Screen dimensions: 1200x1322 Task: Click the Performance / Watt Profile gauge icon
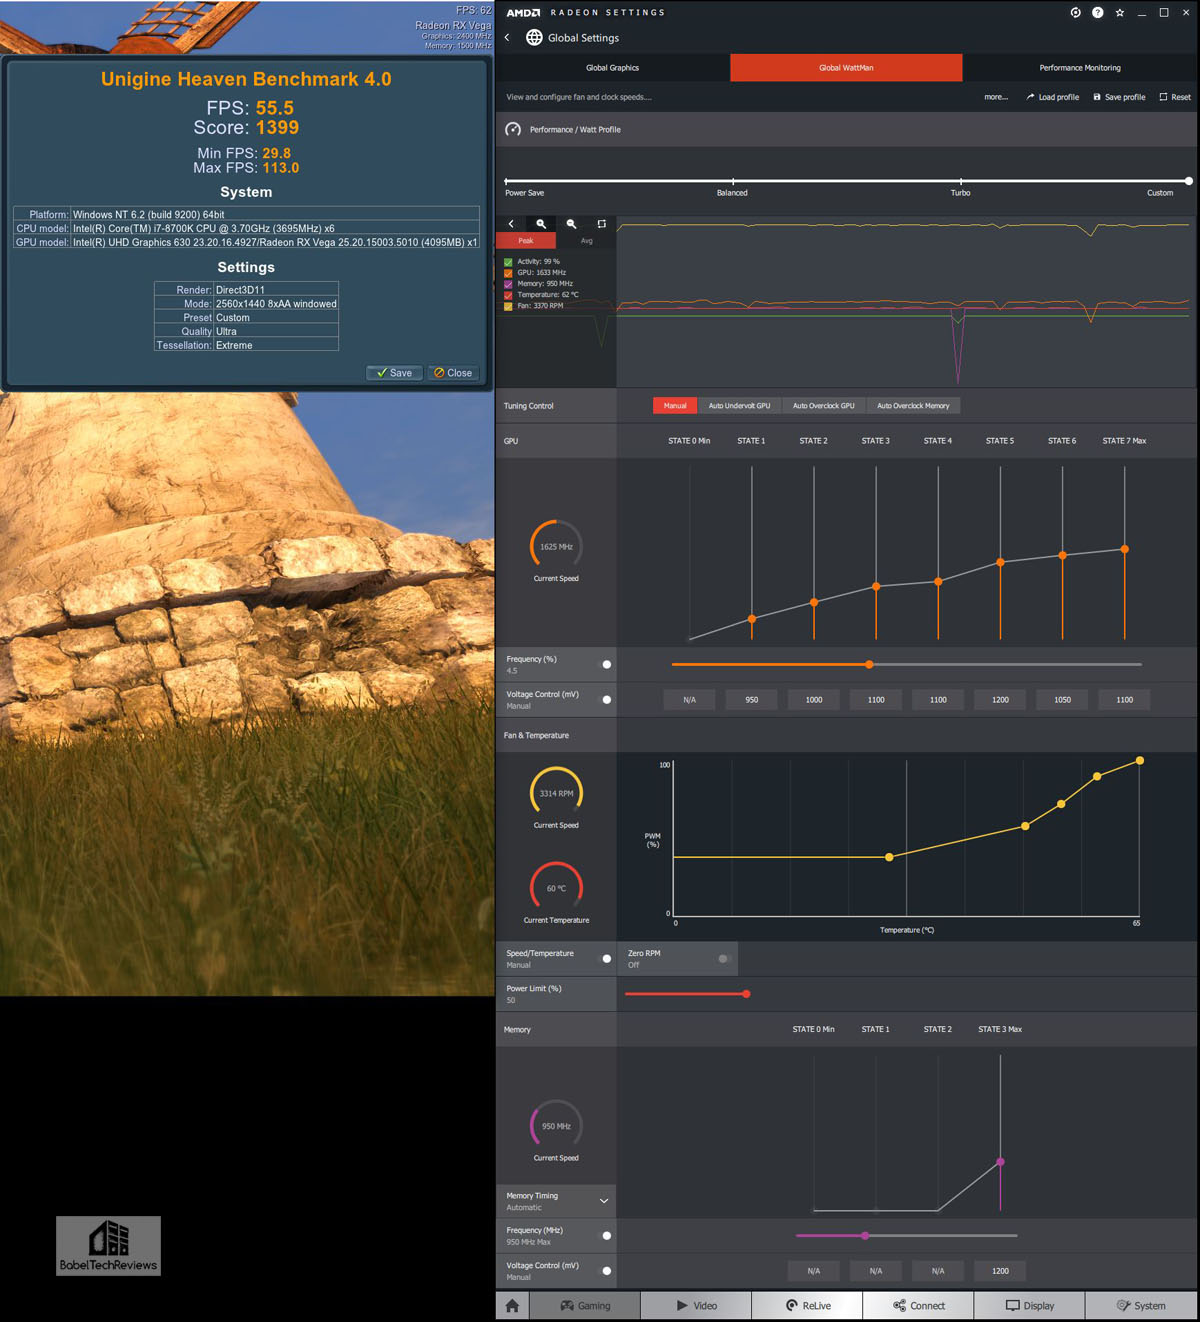coord(513,129)
